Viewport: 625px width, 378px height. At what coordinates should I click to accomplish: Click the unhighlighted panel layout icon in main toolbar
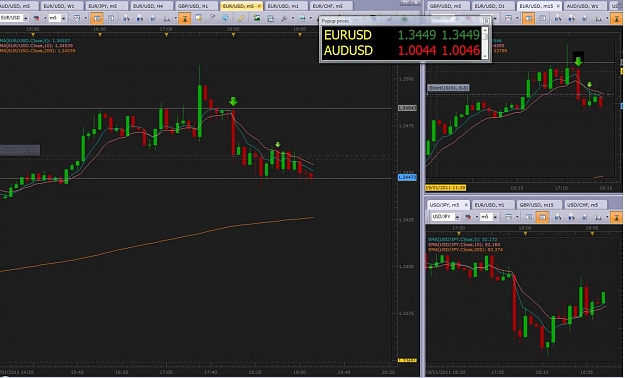[111, 18]
